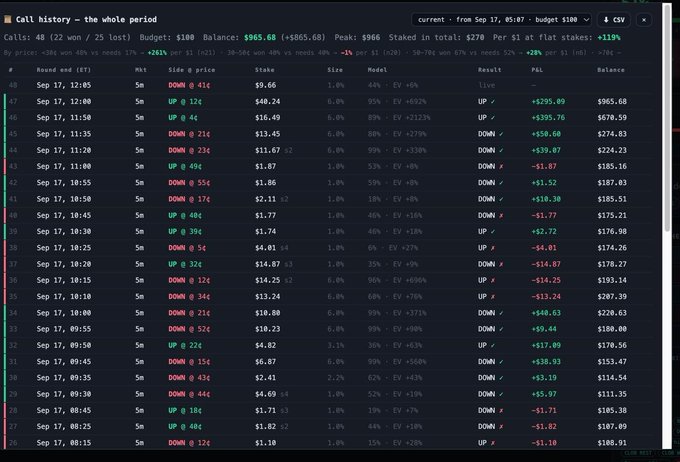Click 'UP @ 22¢' in the 09:50 row
680x462 pixels.
[185, 346]
